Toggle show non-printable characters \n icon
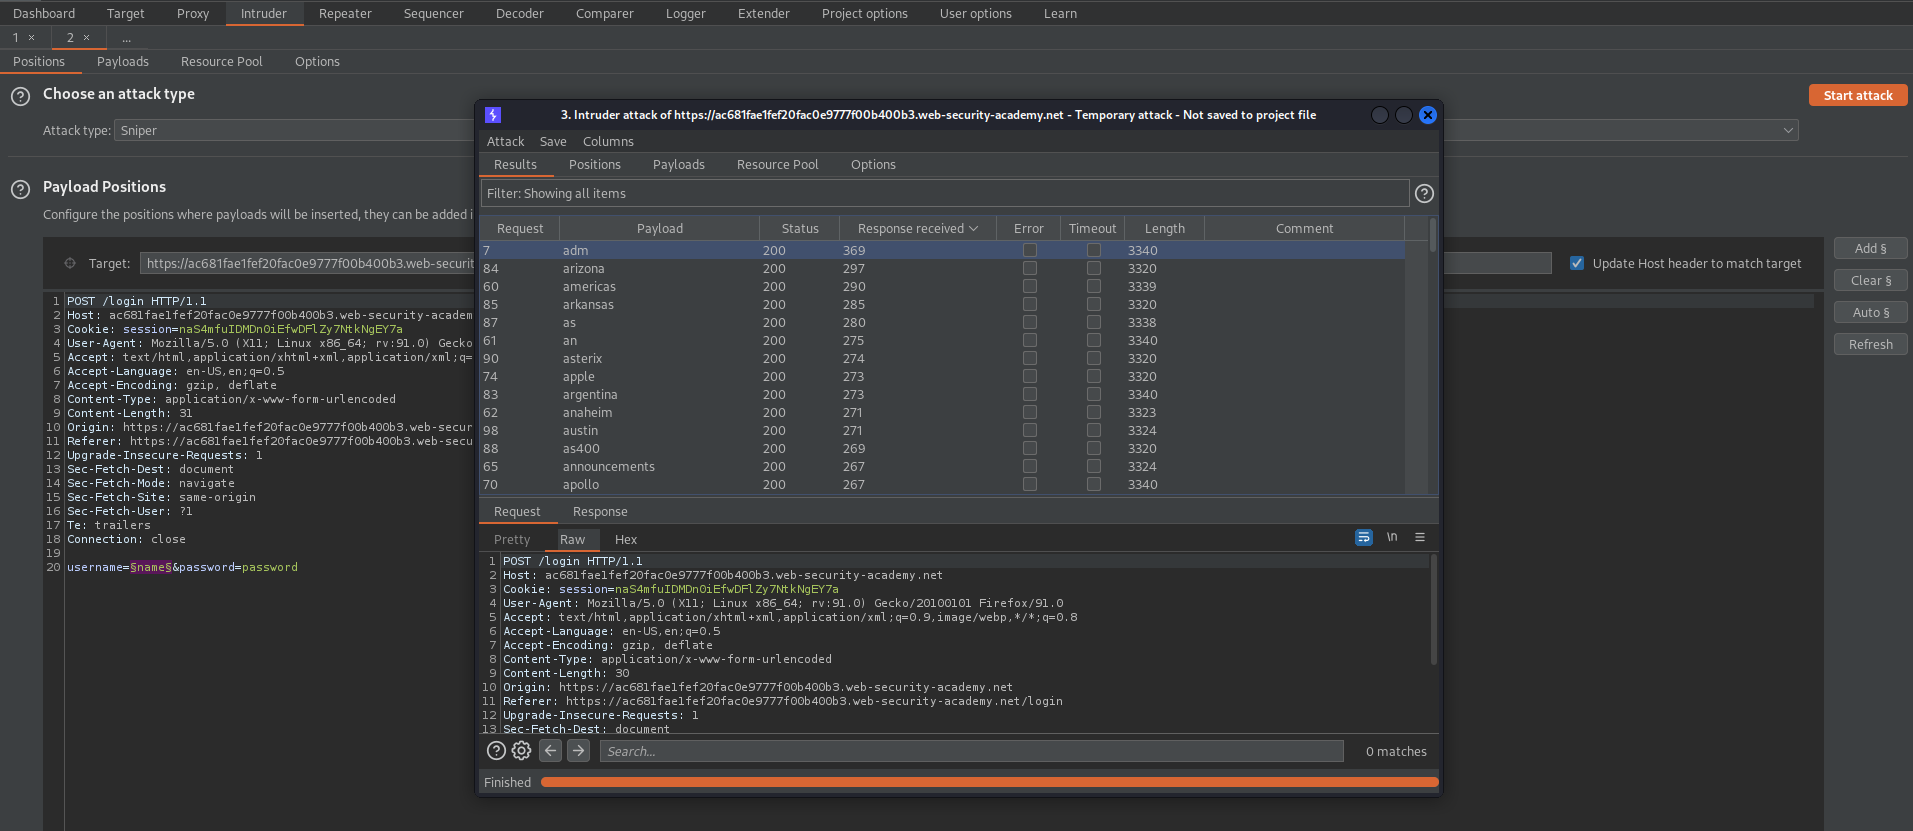 point(1391,537)
